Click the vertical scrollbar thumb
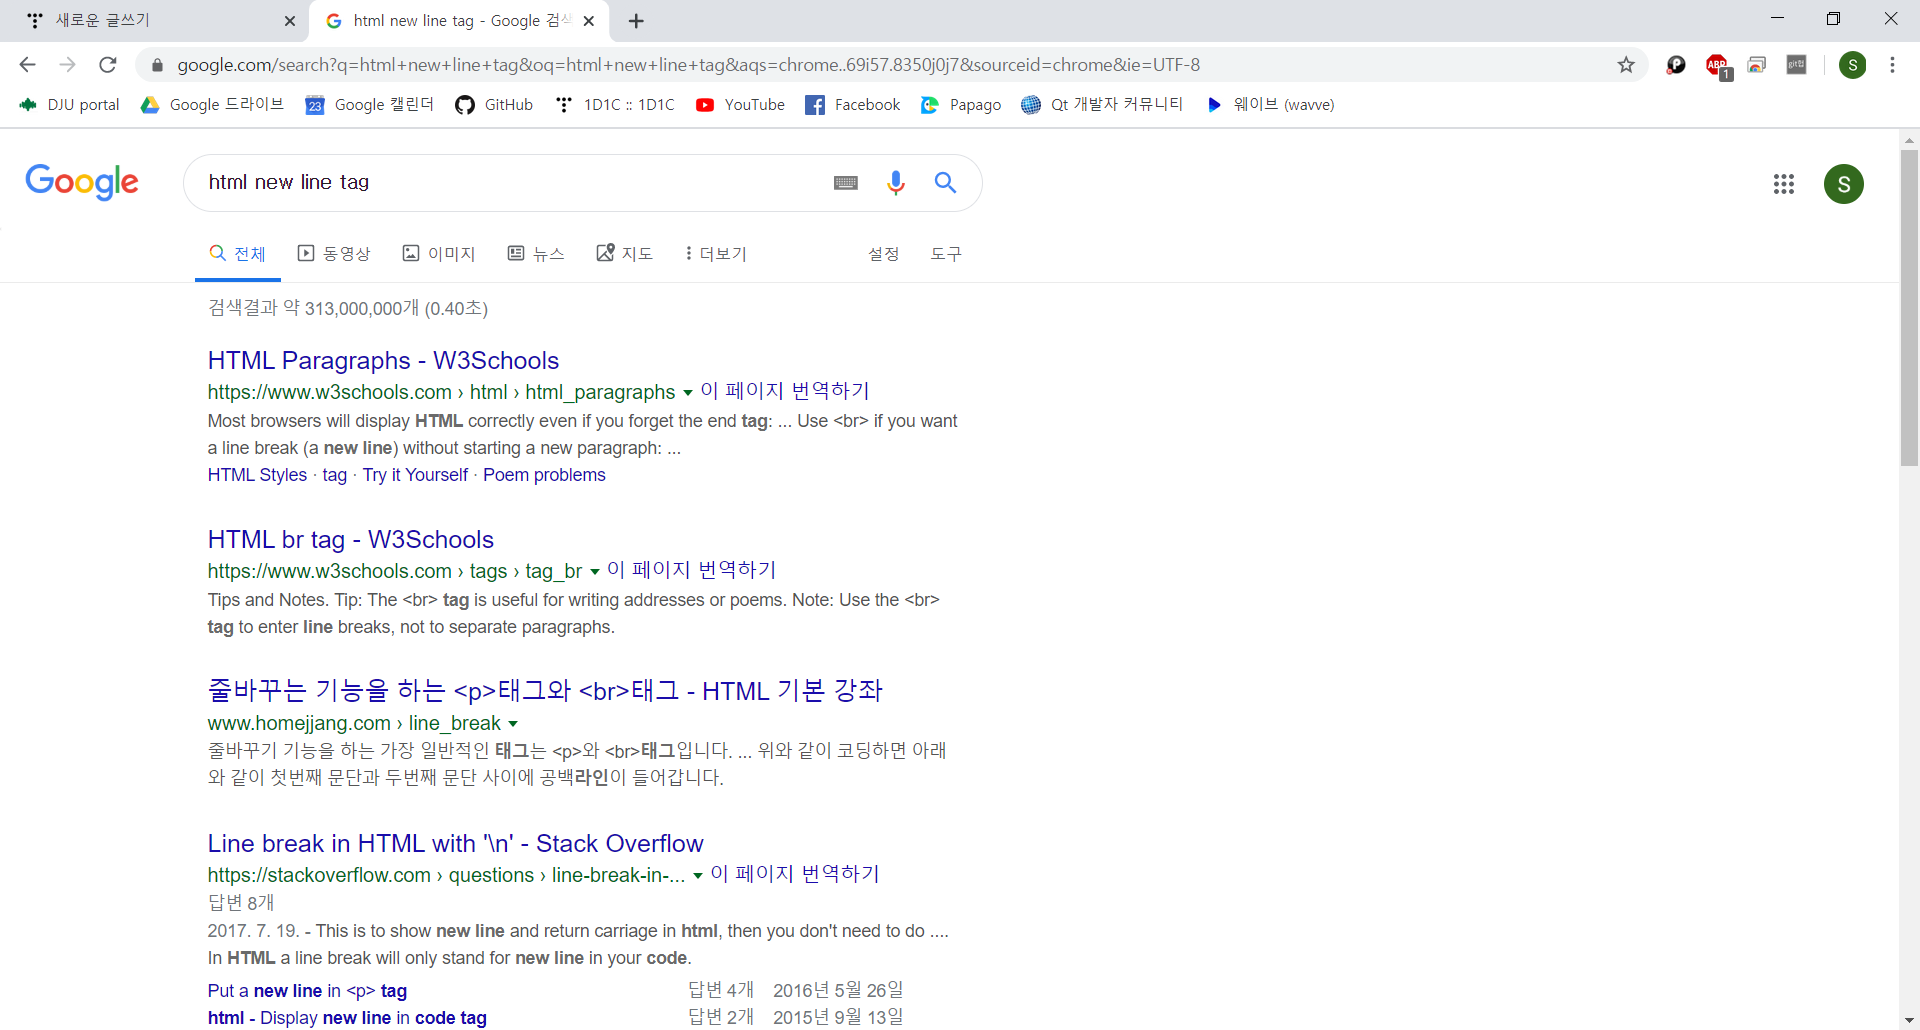 click(1909, 307)
